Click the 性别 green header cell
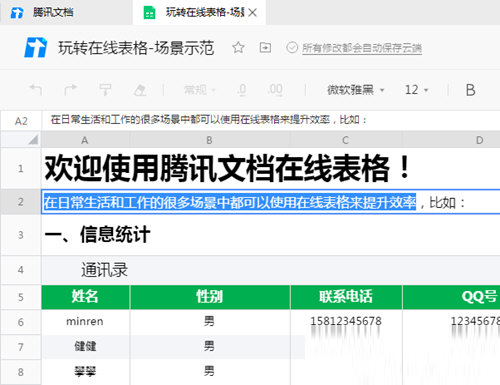Image resolution: width=500 pixels, height=385 pixels. coord(210,297)
